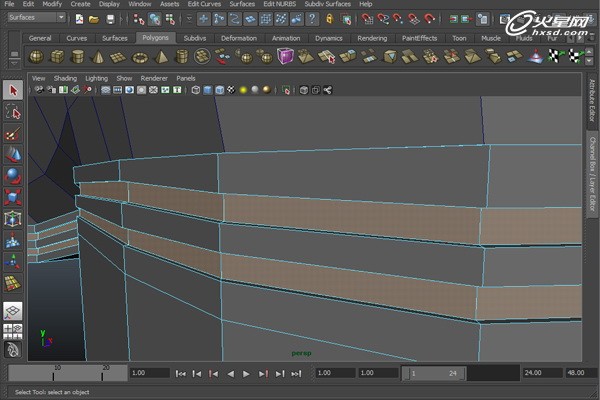Image resolution: width=600 pixels, height=400 pixels.
Task: Open the Attribute Editor side tab
Action: (x=591, y=102)
